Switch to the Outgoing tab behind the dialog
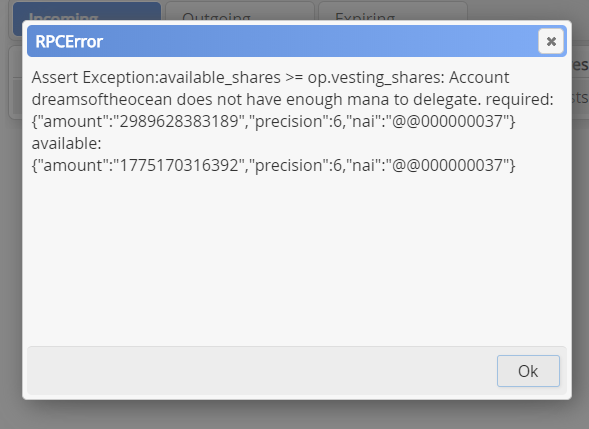This screenshot has width=589, height=429. click(x=240, y=11)
